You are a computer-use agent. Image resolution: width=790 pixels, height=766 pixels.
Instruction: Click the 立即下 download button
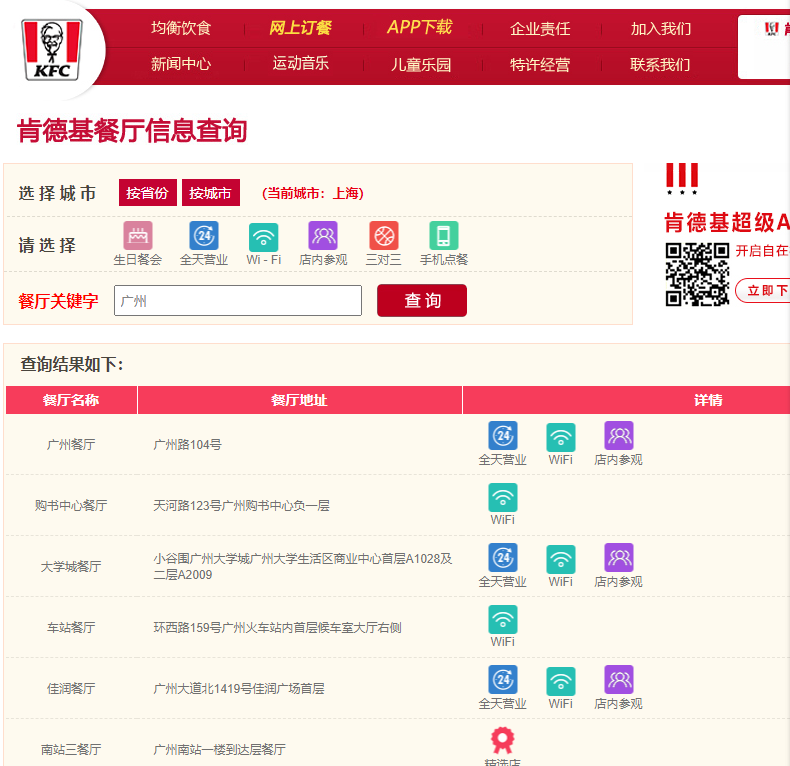(763, 290)
